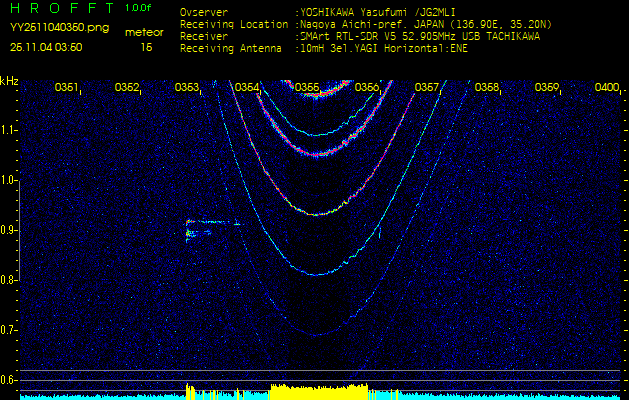This screenshot has width=629, height=400.
Task: Click the 1.1 kHz axis label
Action: click(9, 130)
